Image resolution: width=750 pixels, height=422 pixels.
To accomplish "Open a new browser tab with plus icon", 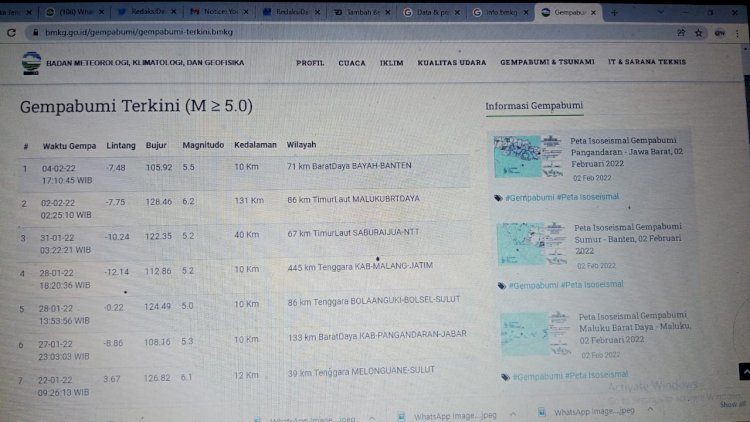I will coord(614,12).
